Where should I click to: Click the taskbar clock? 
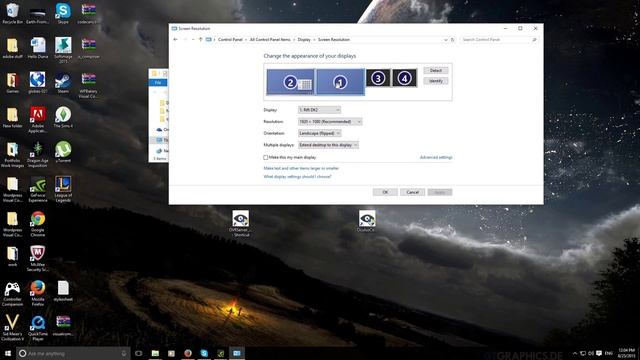(x=627, y=353)
